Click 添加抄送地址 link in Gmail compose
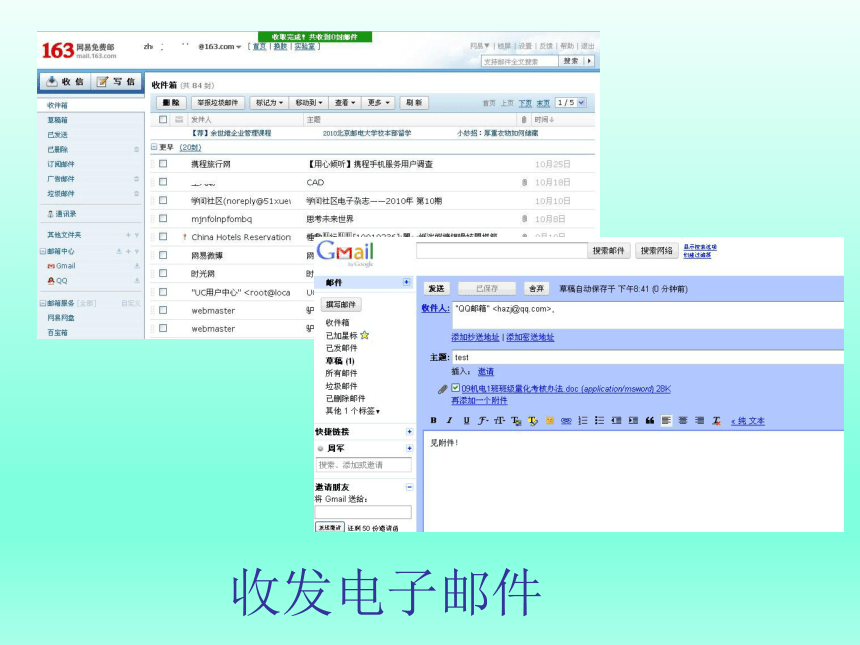 coord(475,337)
